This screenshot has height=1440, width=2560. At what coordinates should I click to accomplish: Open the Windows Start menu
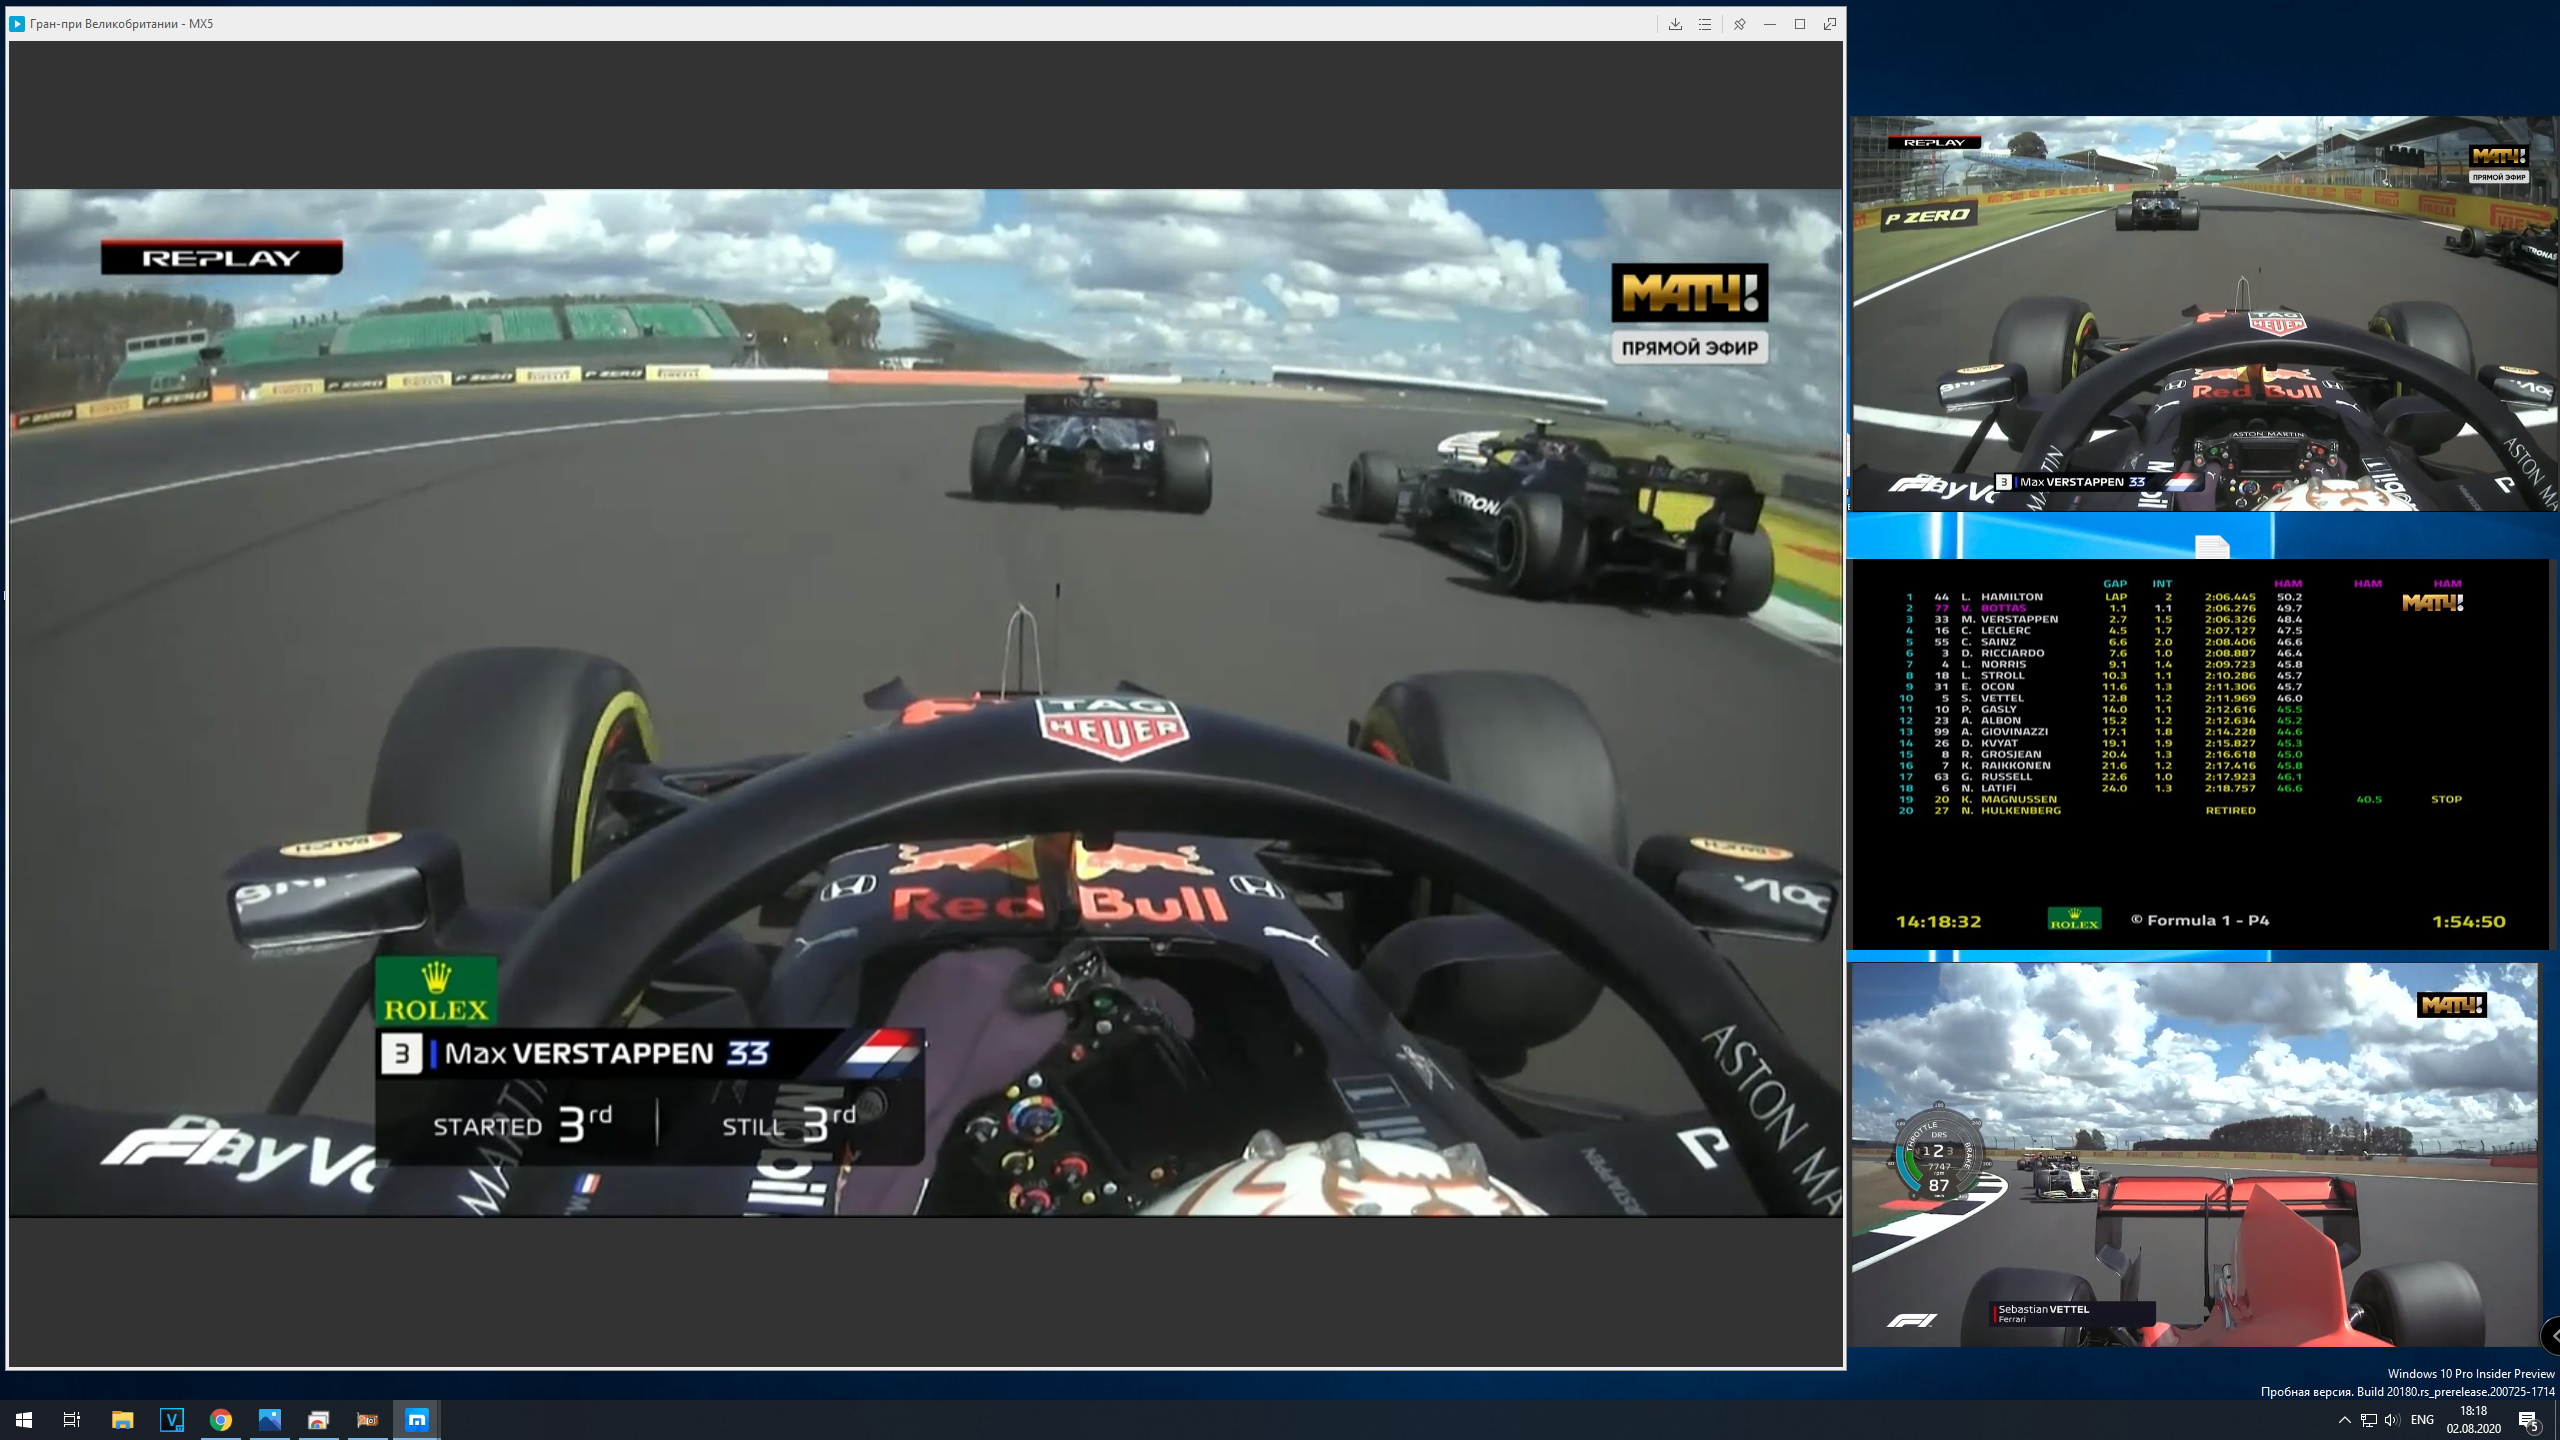[24, 1419]
